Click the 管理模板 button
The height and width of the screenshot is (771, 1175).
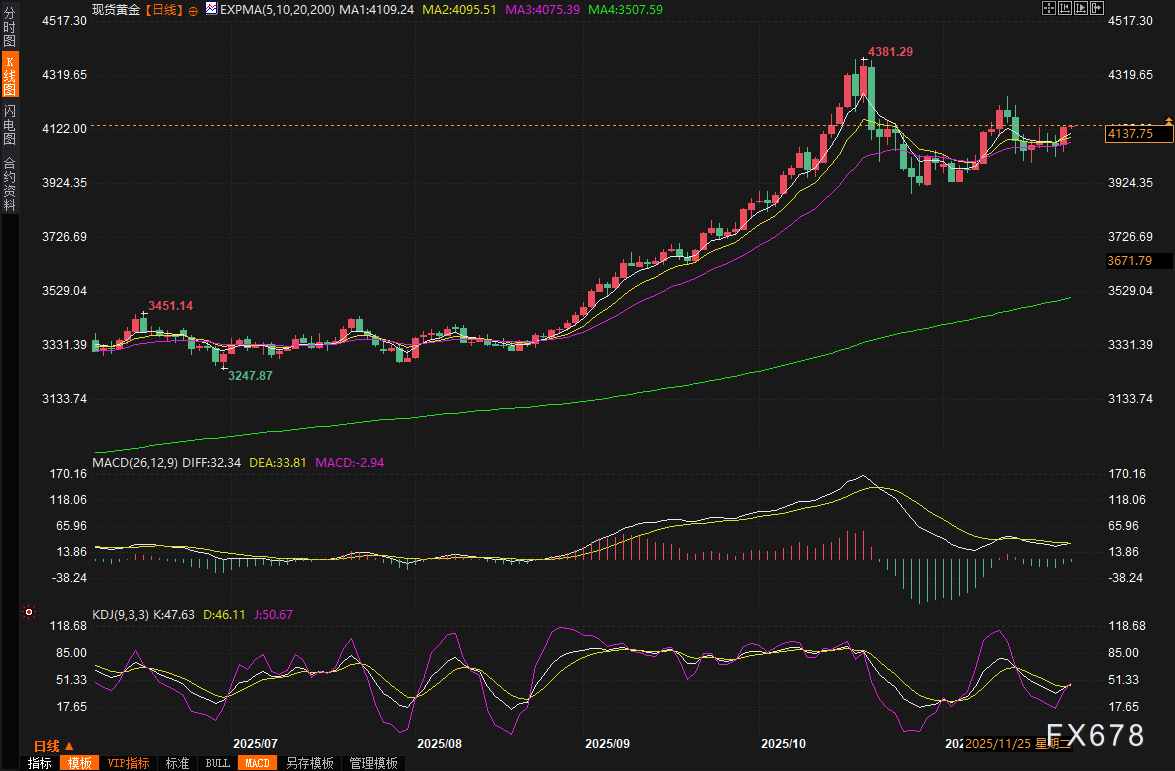[373, 763]
